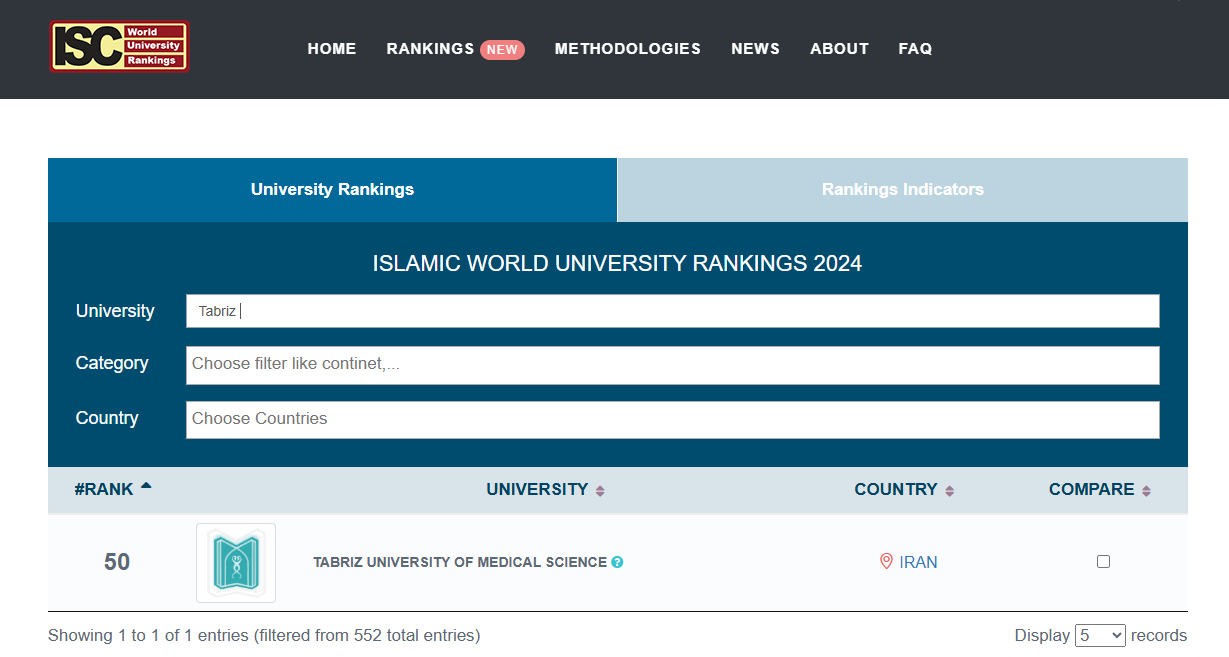
Task: Click the location pin icon next to Iran
Action: [x=886, y=562]
